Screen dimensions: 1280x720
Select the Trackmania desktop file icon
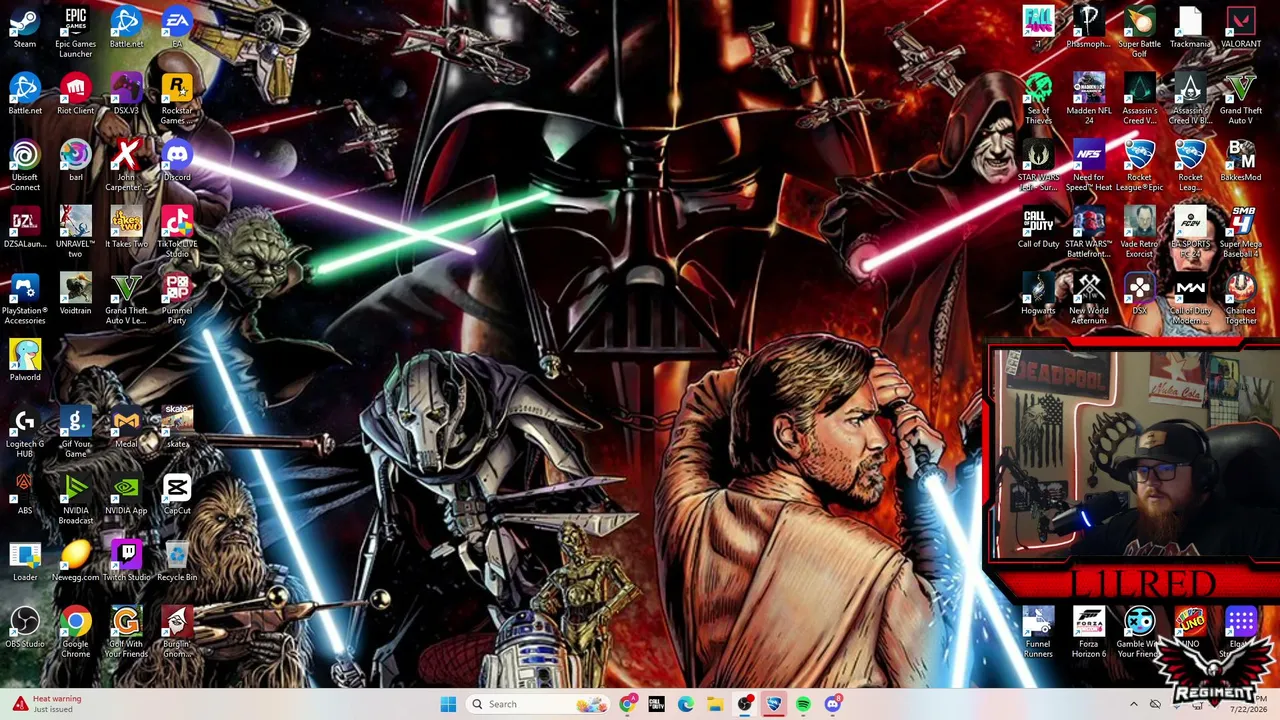[x=1190, y=28]
